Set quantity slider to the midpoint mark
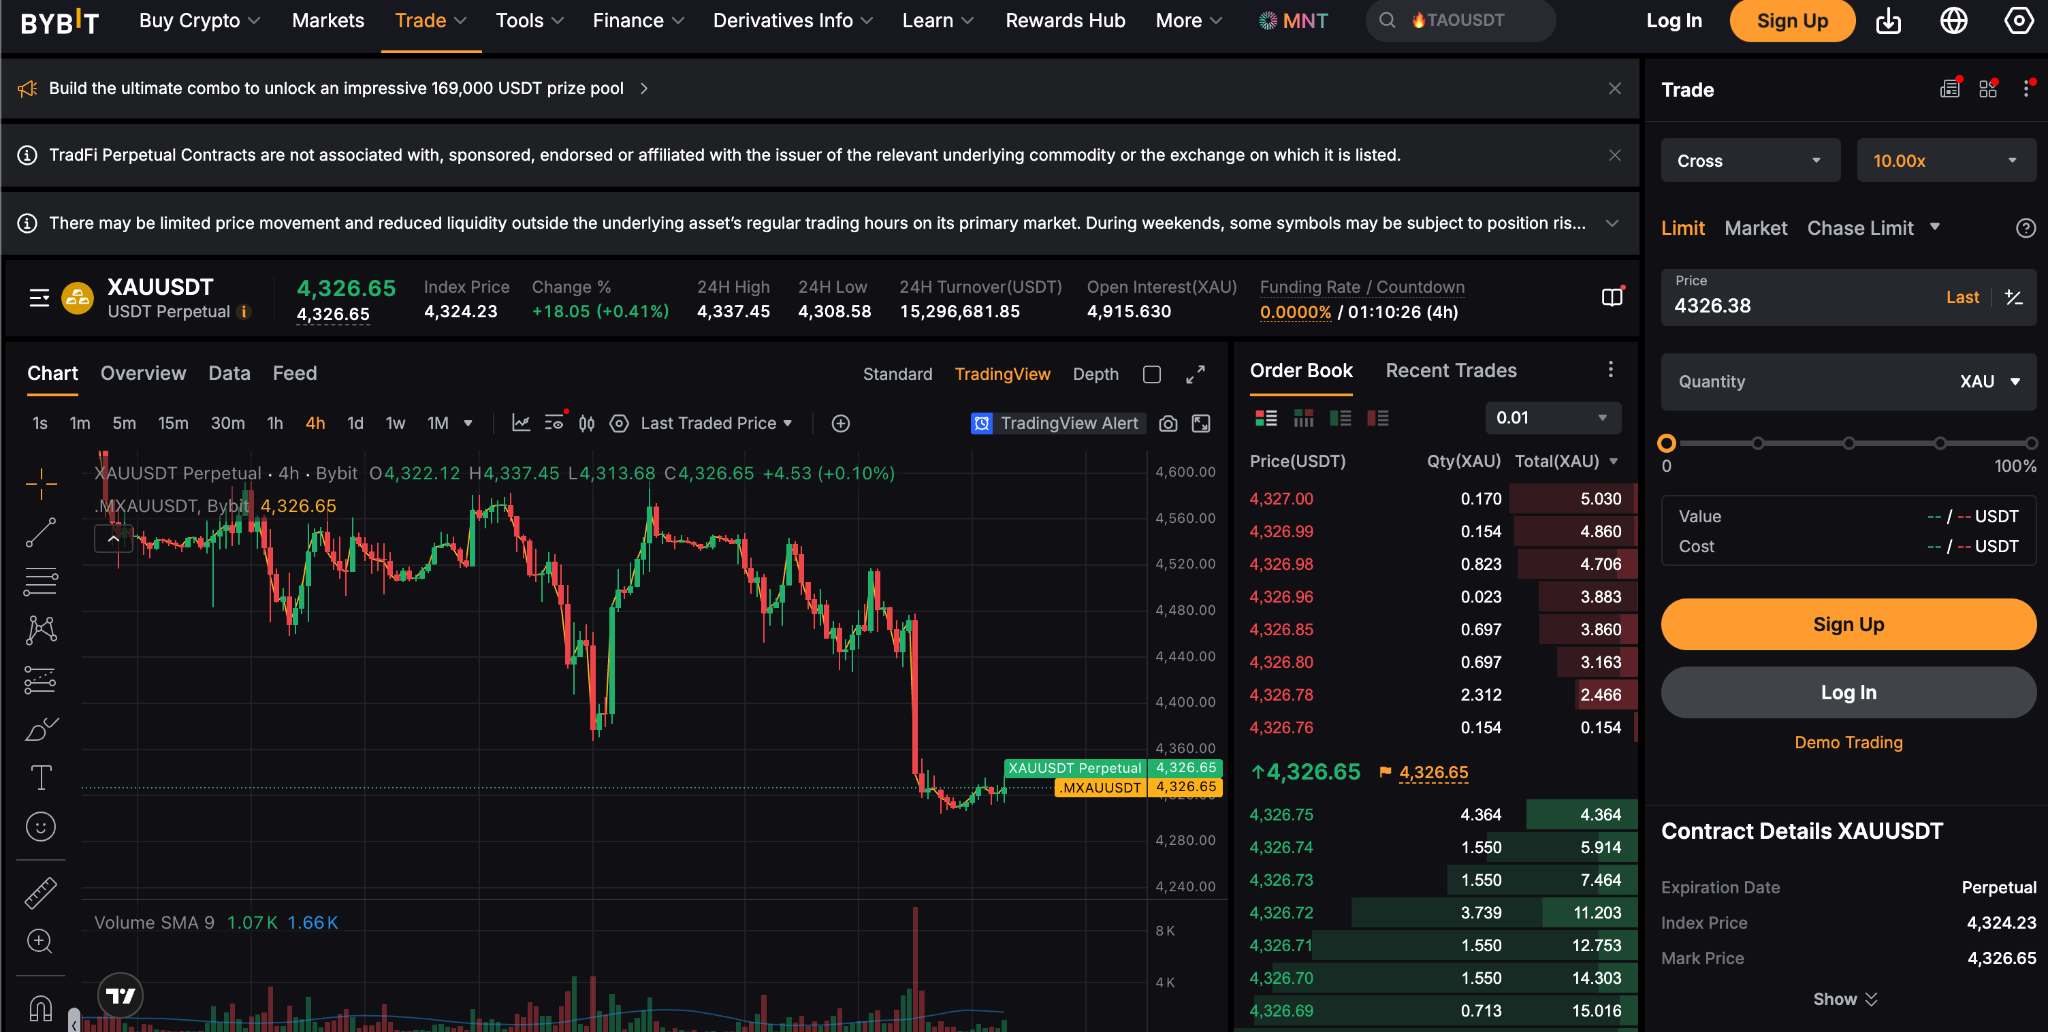This screenshot has width=2048, height=1032. (1849, 443)
